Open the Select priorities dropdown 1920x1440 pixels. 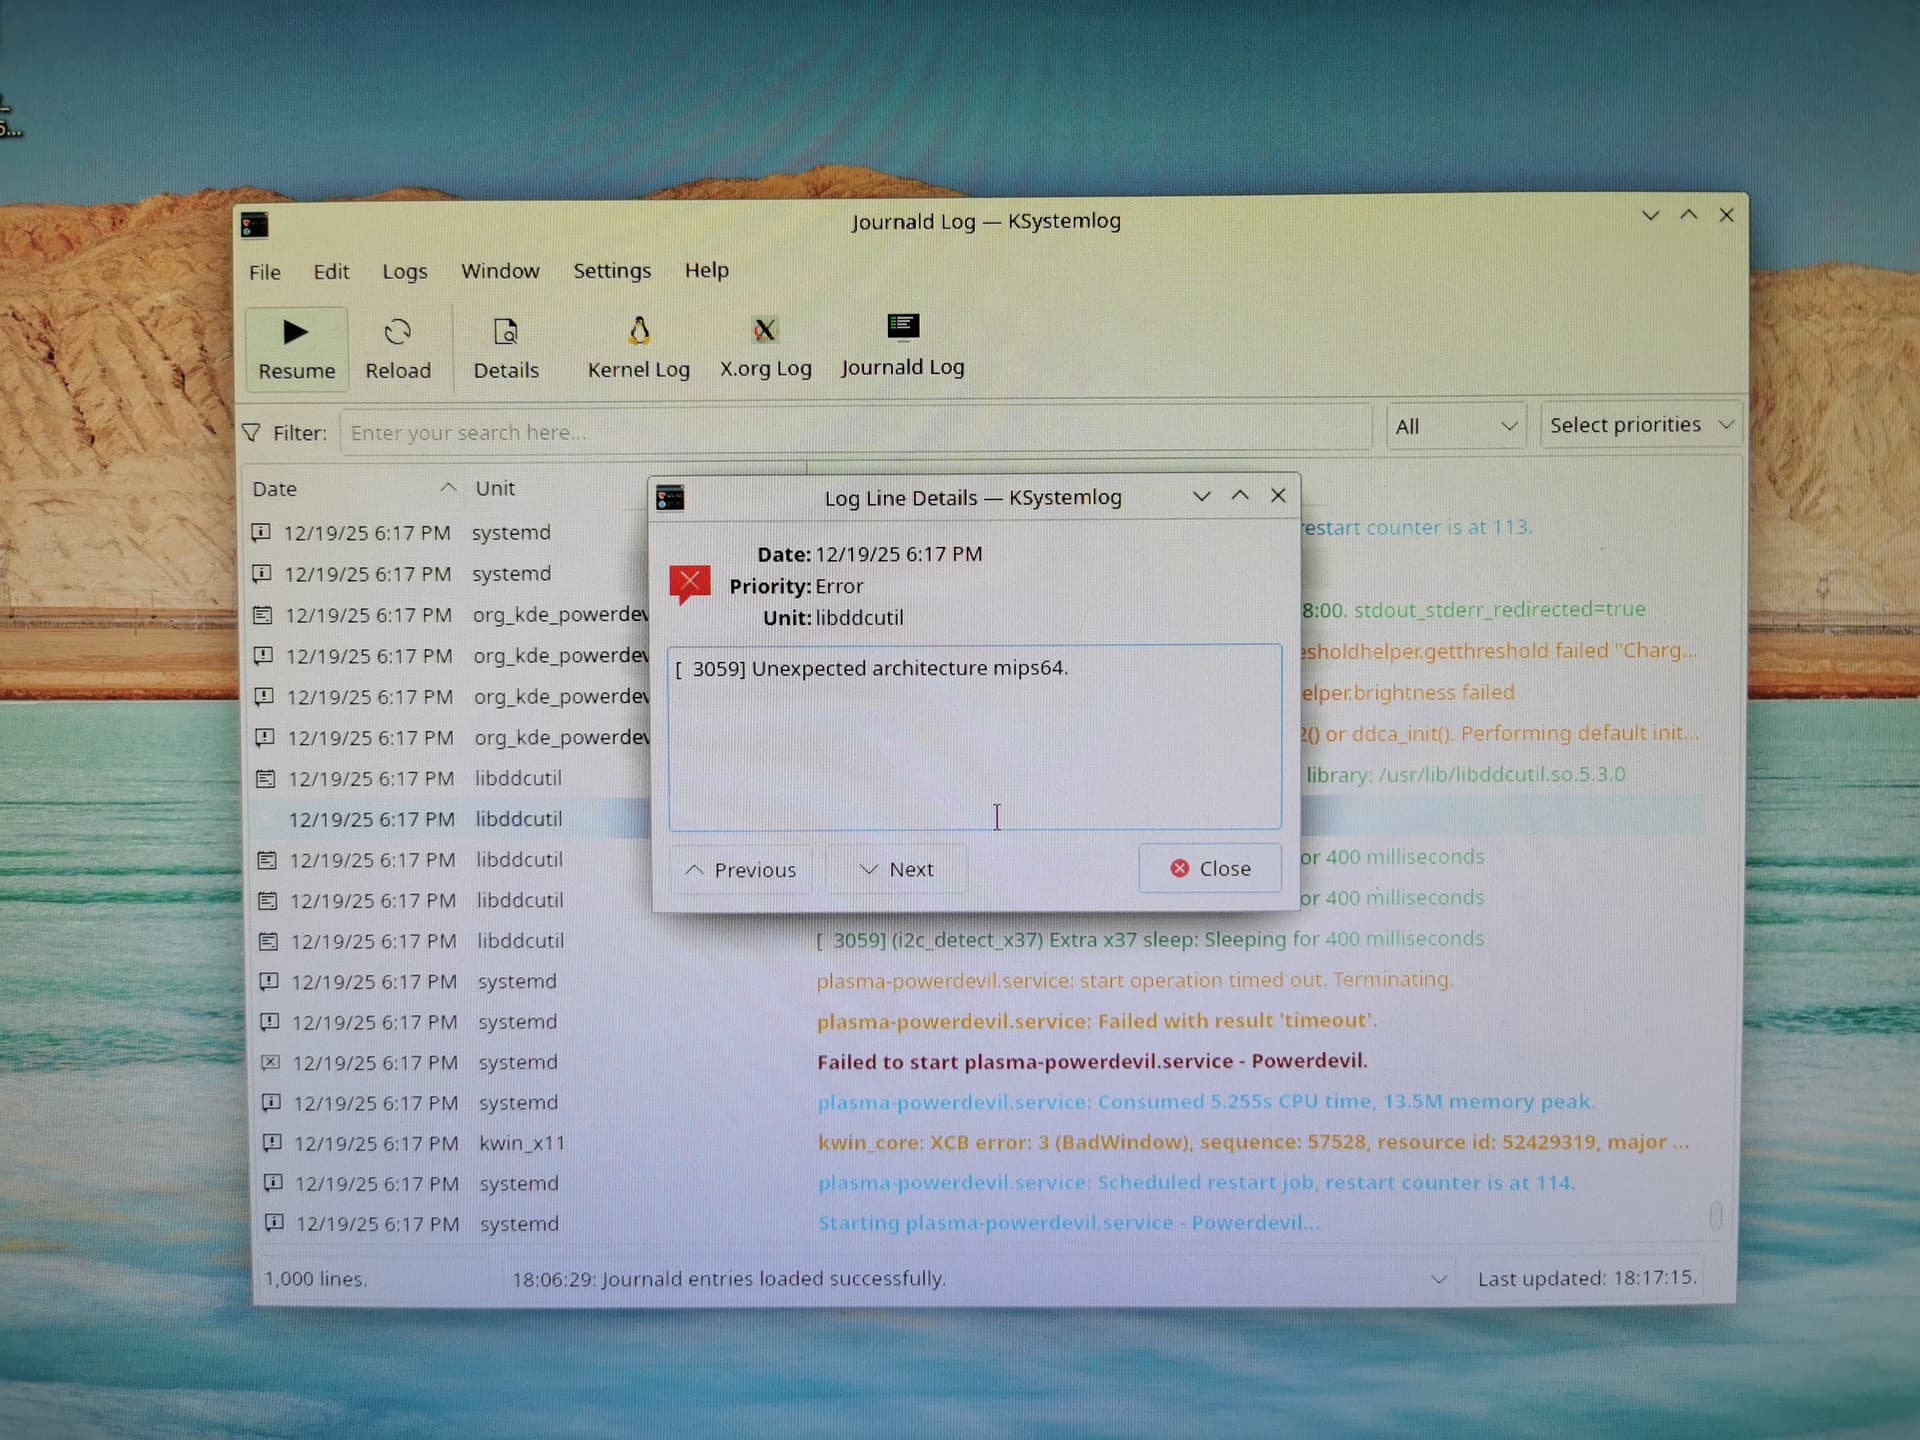coord(1640,425)
